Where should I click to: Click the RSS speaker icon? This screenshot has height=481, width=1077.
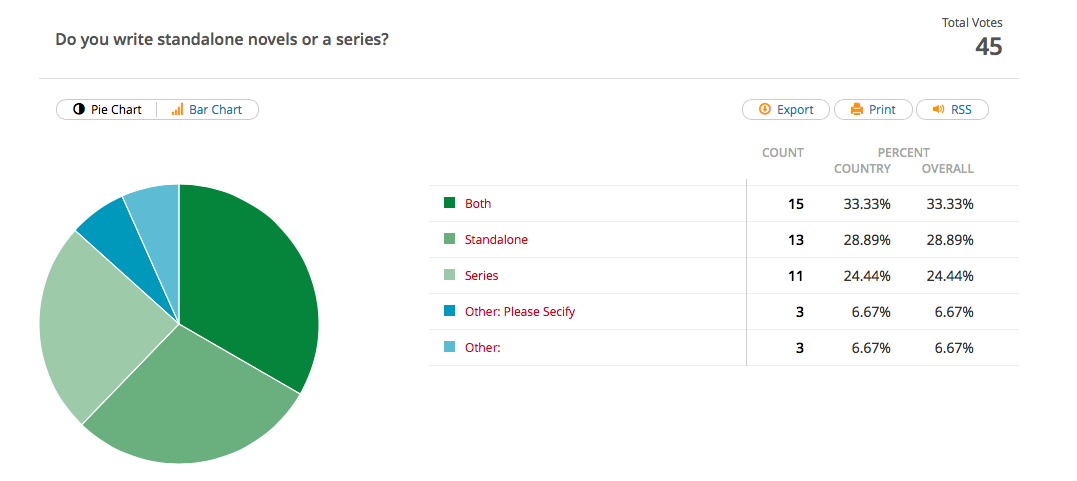tap(938, 110)
